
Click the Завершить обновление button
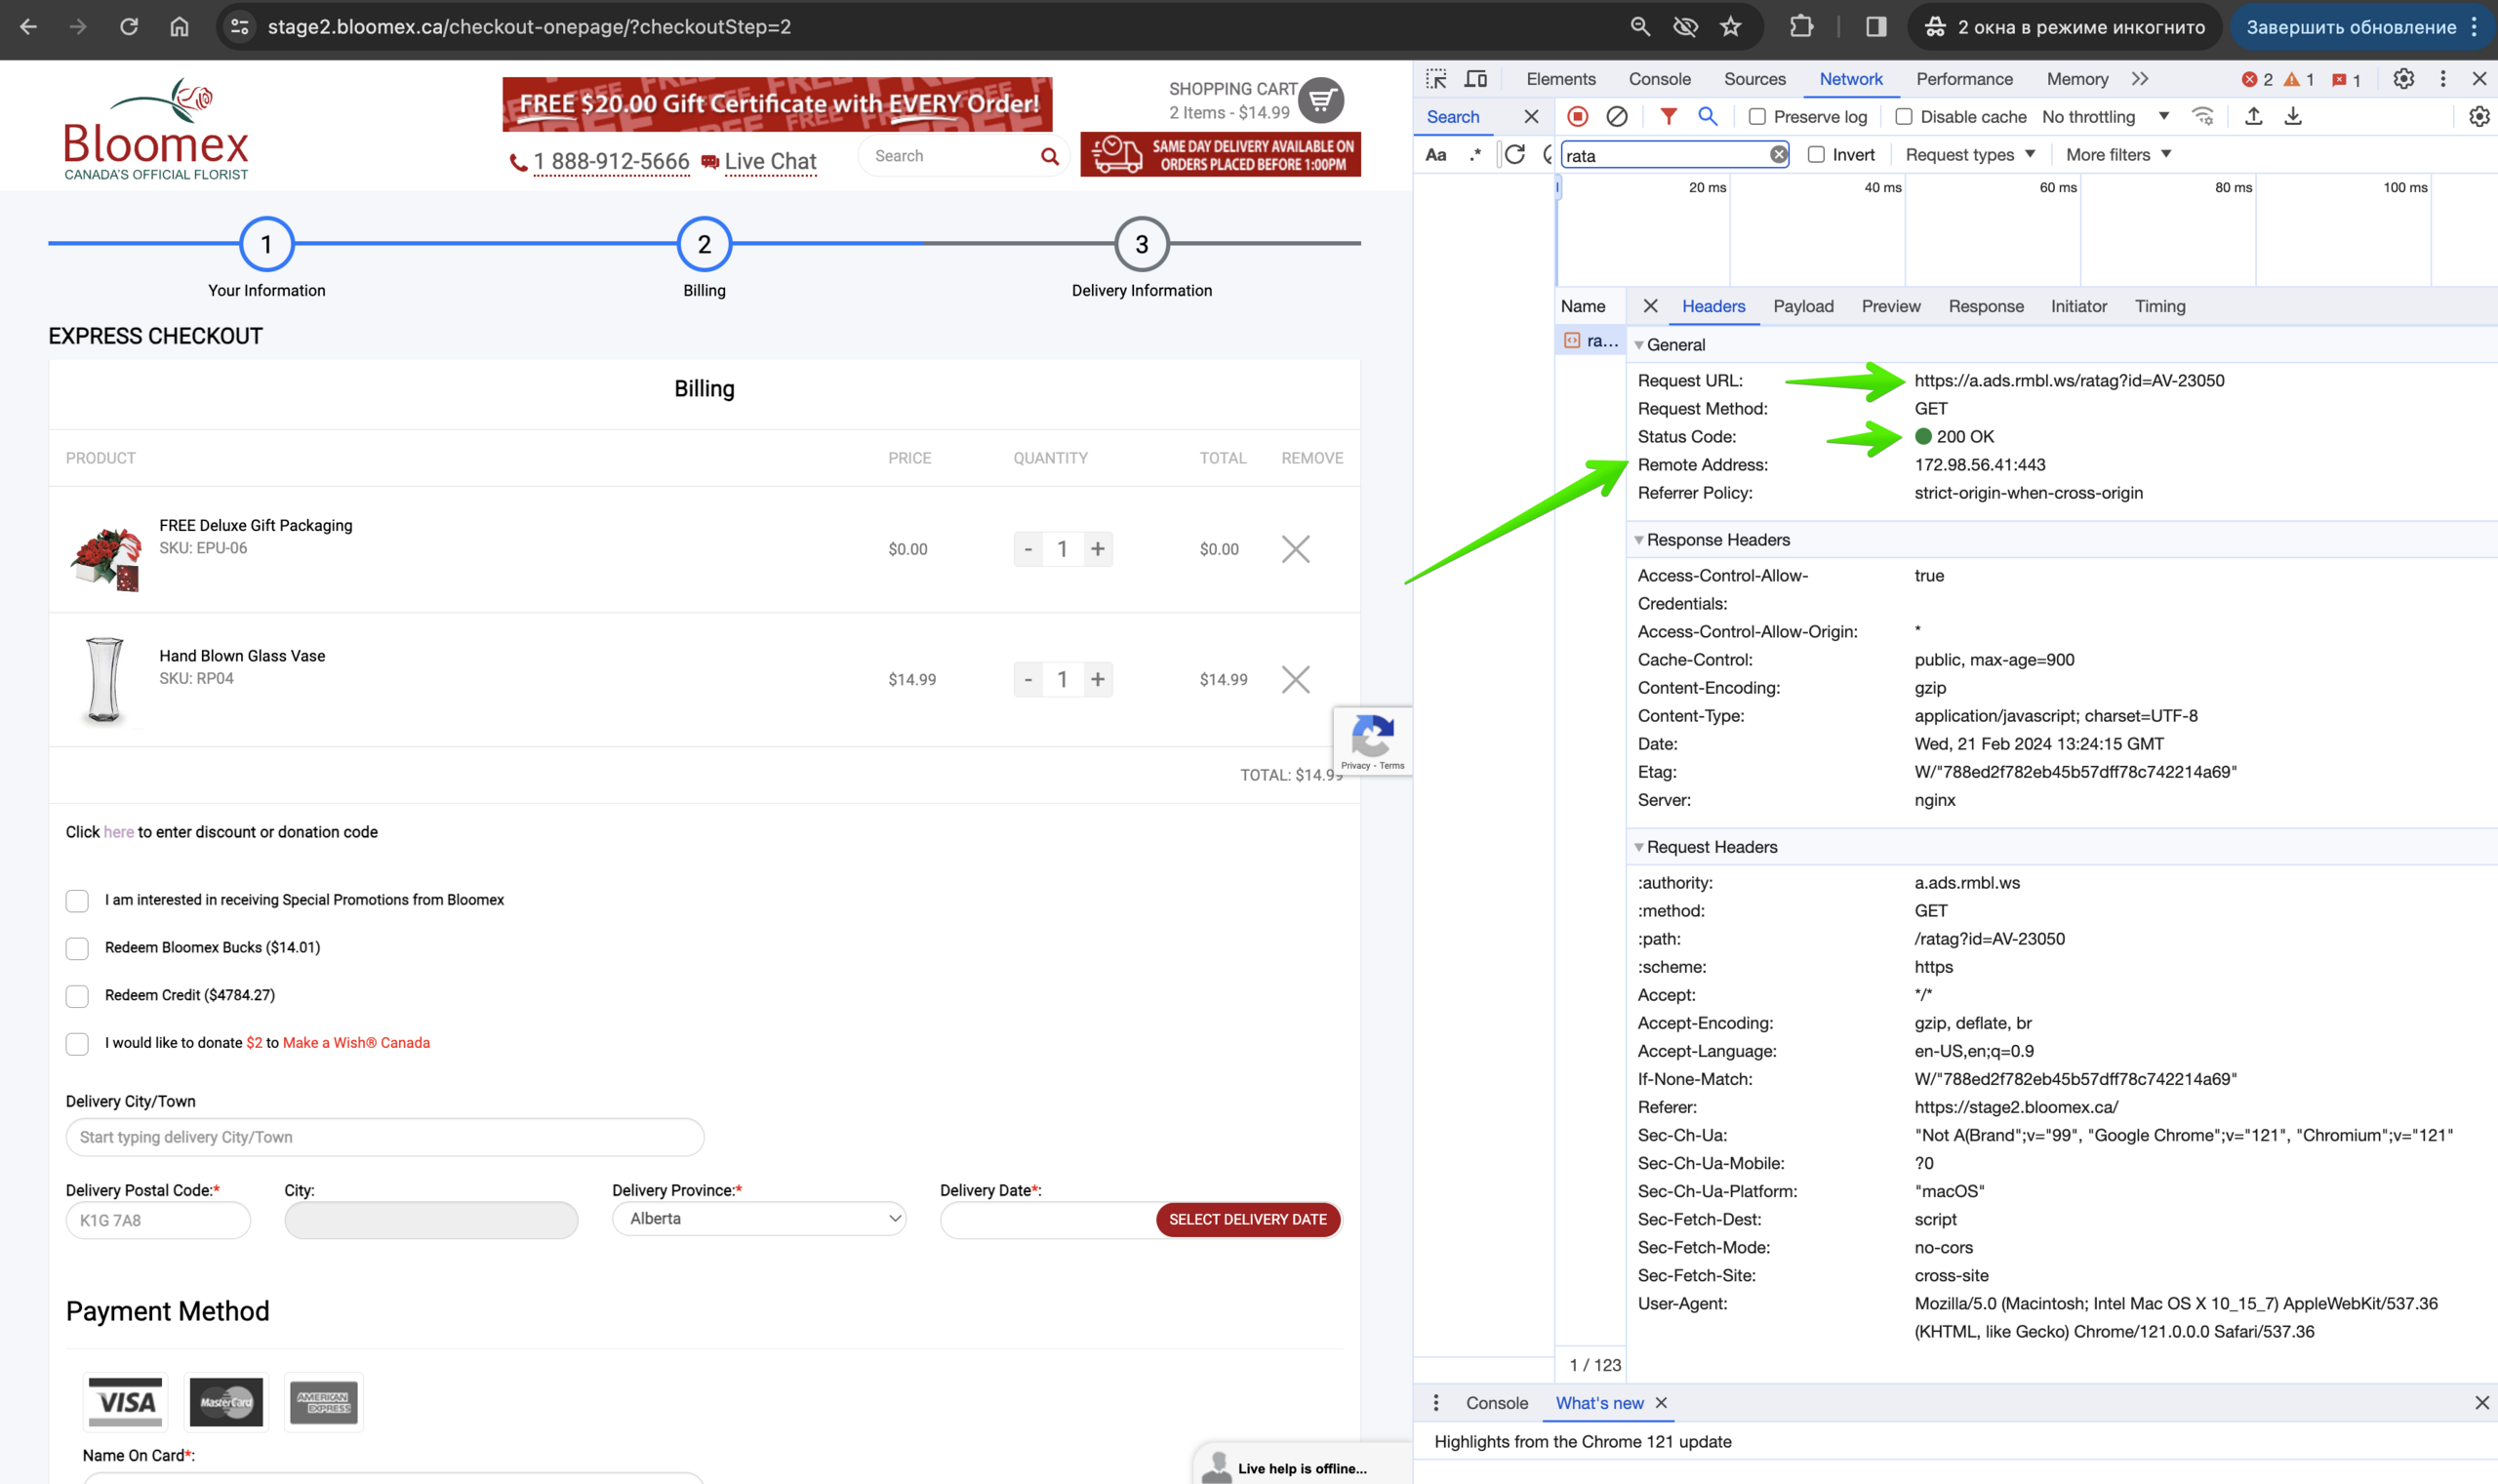pos(2351,27)
